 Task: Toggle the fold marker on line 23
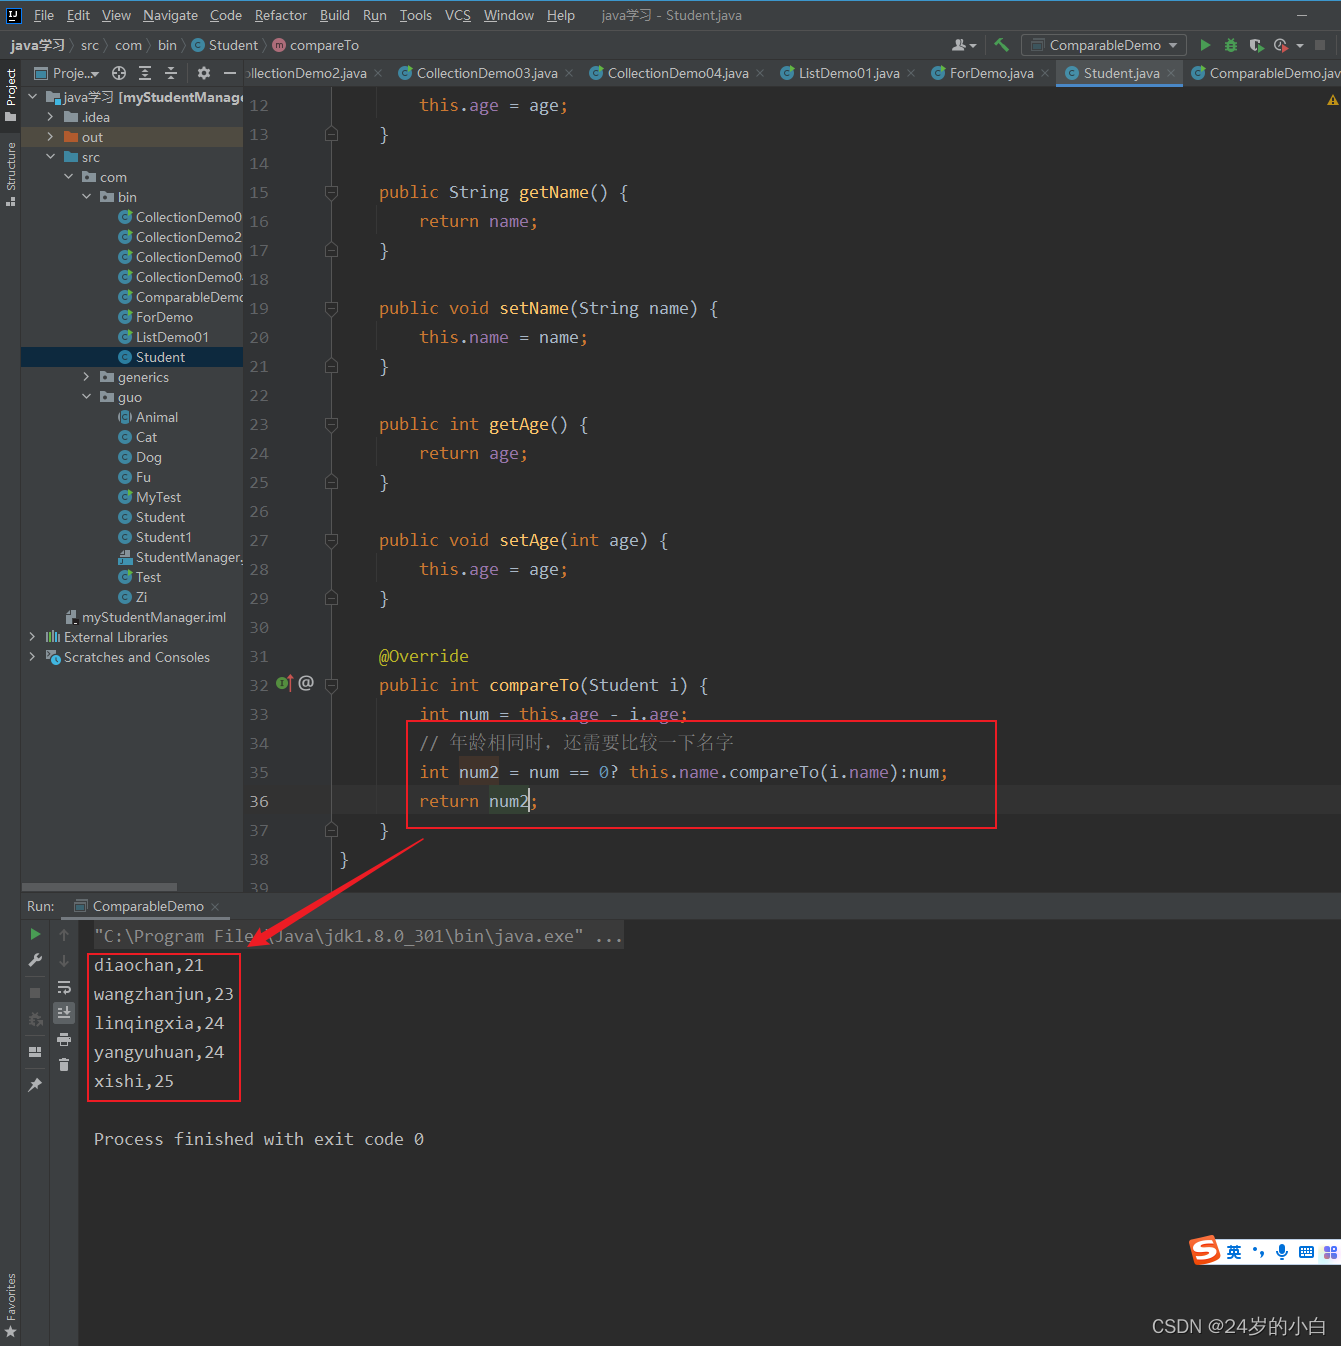point(331,424)
